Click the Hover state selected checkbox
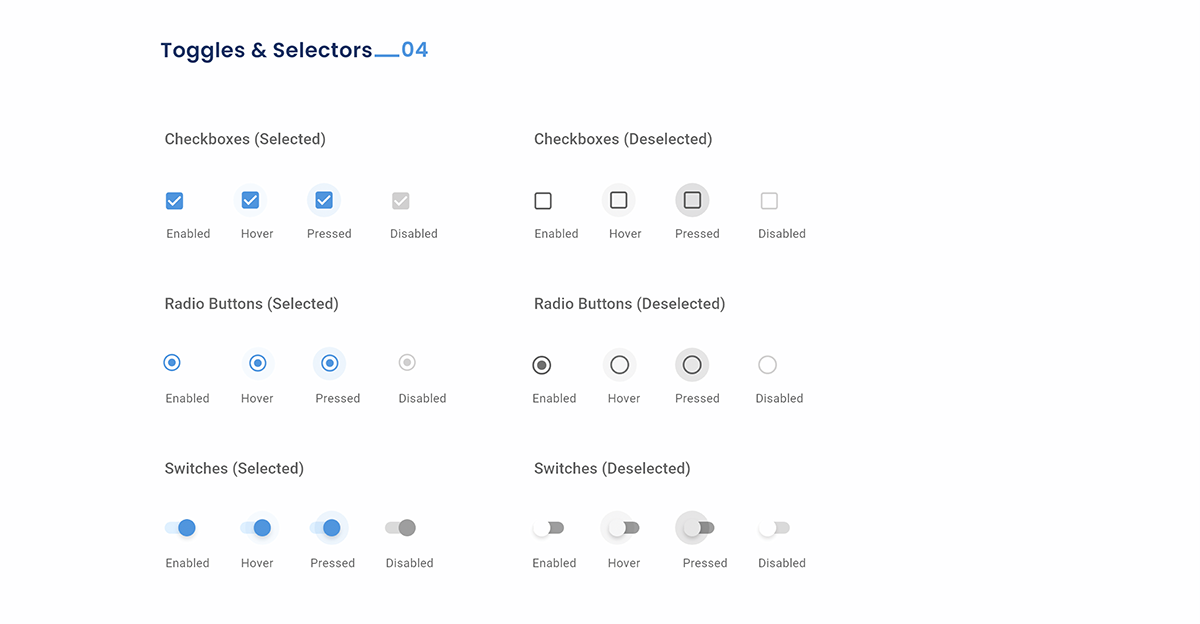This screenshot has width=1200, height=624. coord(250,201)
